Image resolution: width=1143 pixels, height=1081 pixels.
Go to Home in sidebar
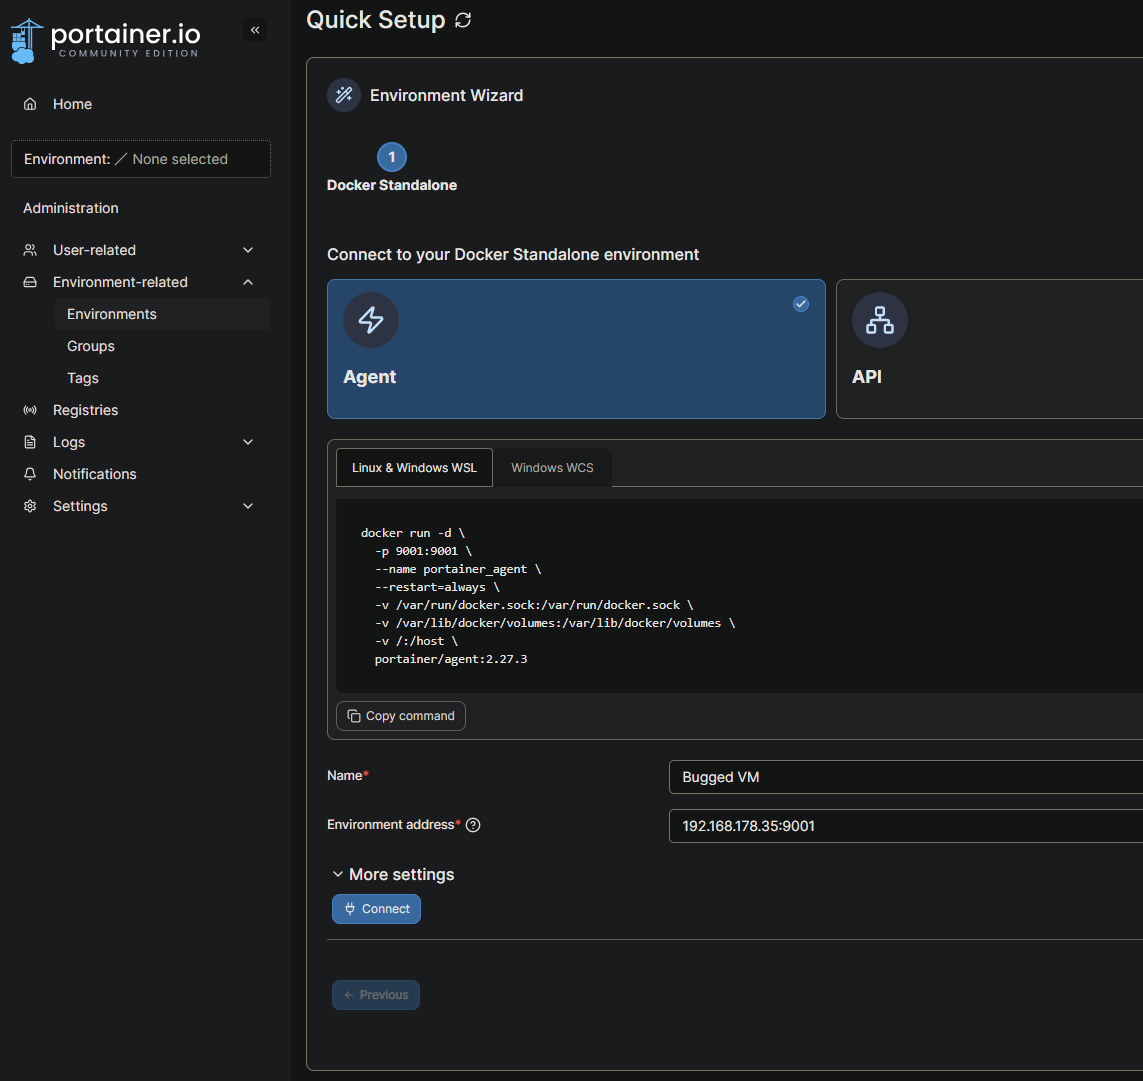72,104
